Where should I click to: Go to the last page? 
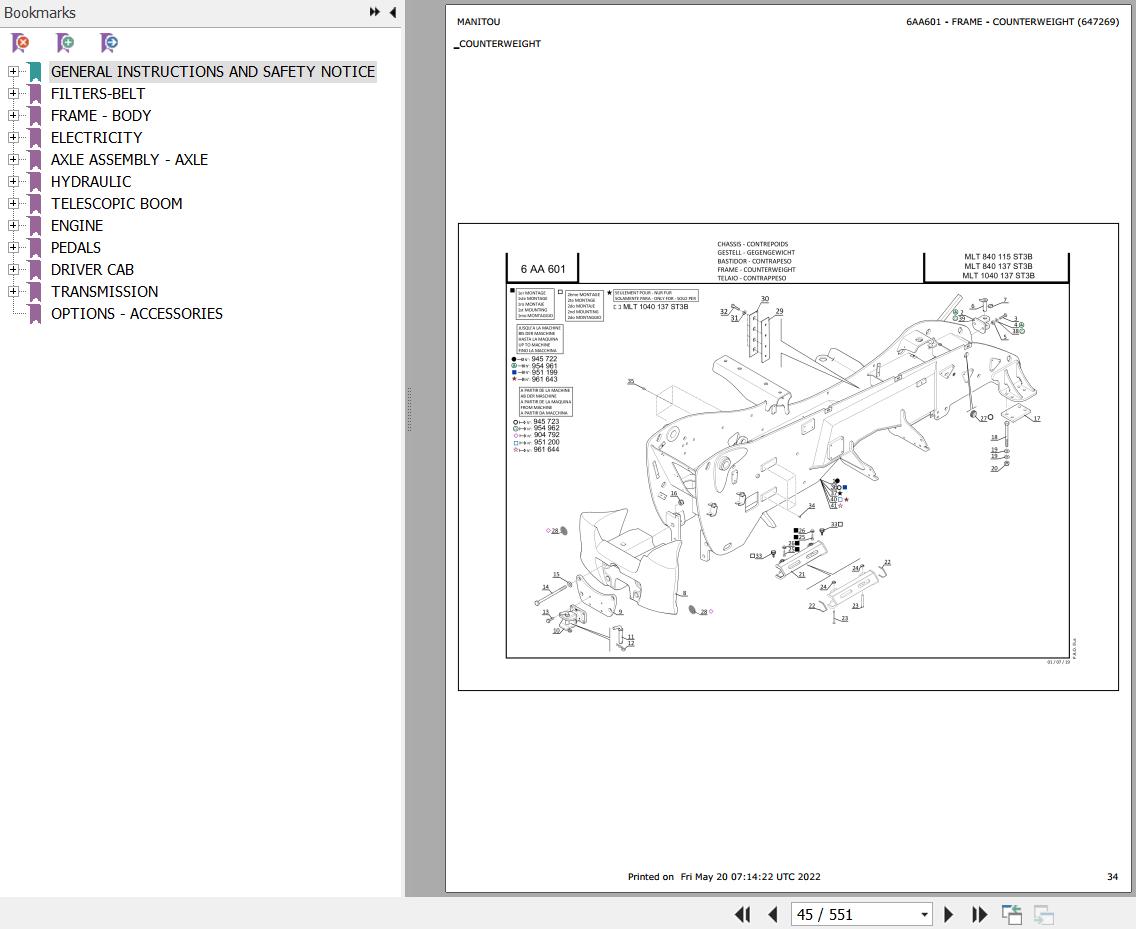tap(979, 915)
